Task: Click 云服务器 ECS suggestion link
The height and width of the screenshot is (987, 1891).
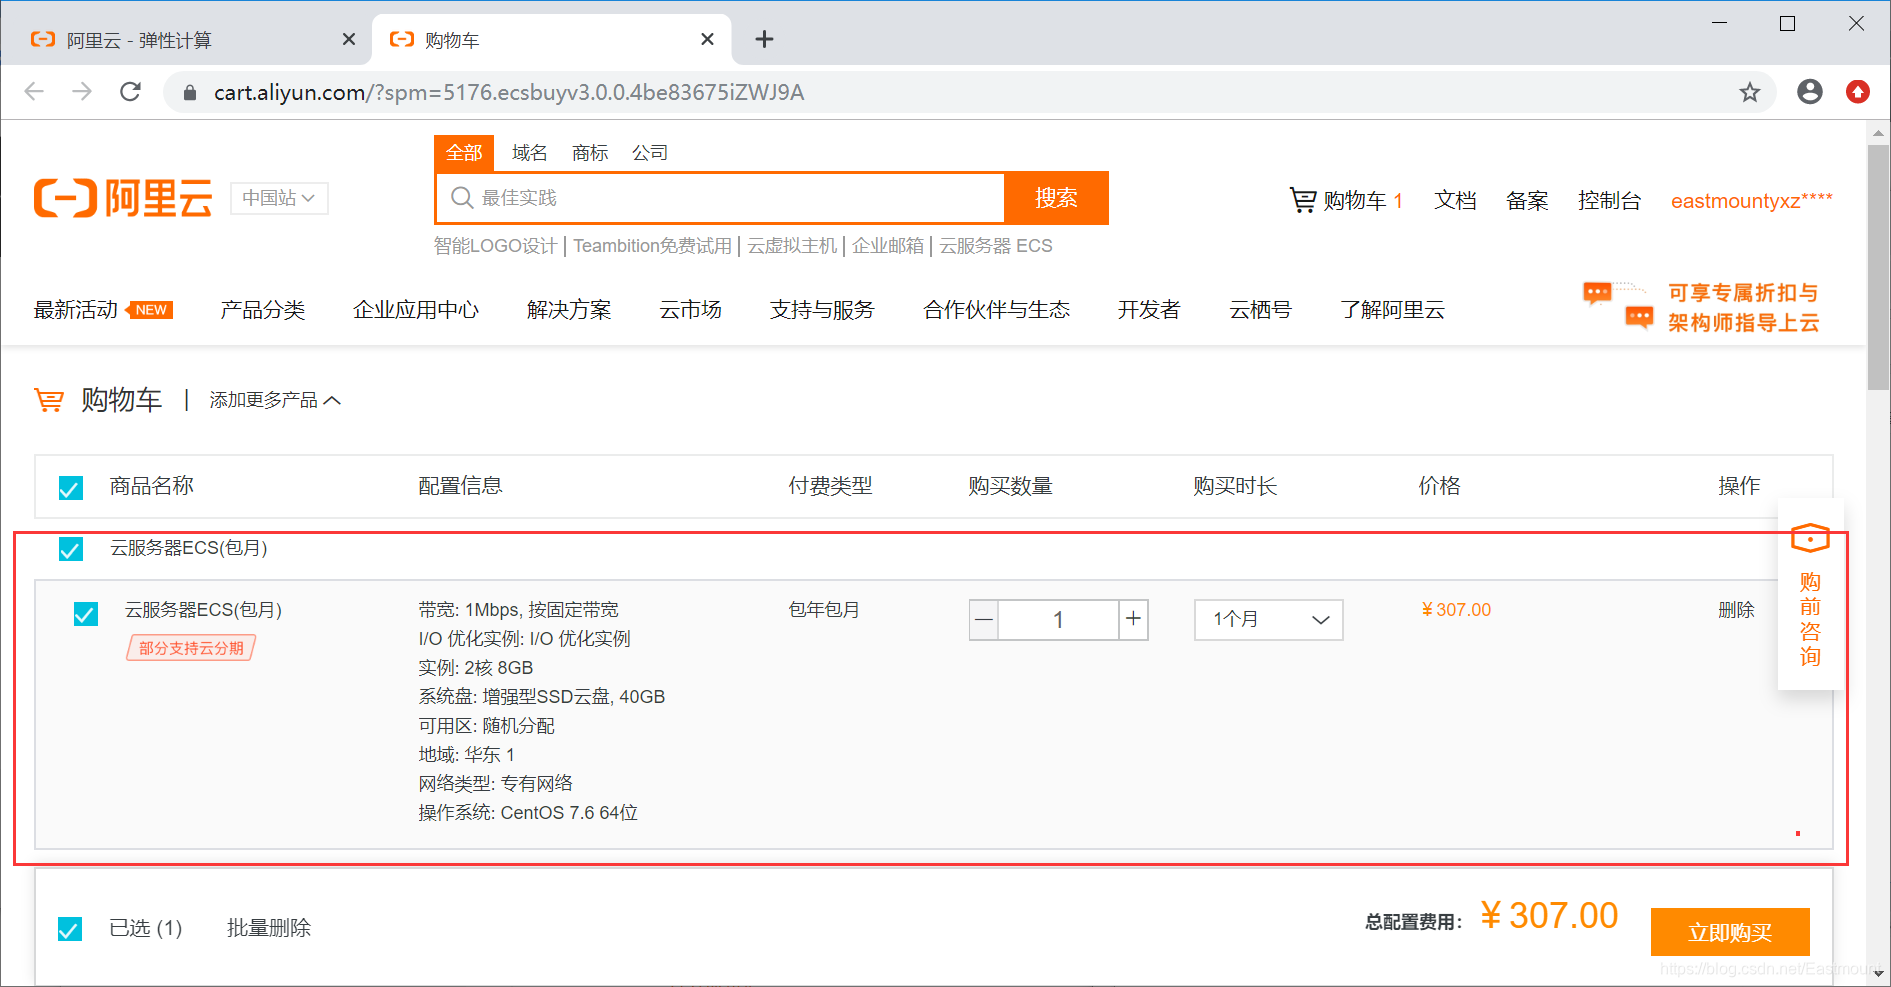Action: [x=996, y=246]
